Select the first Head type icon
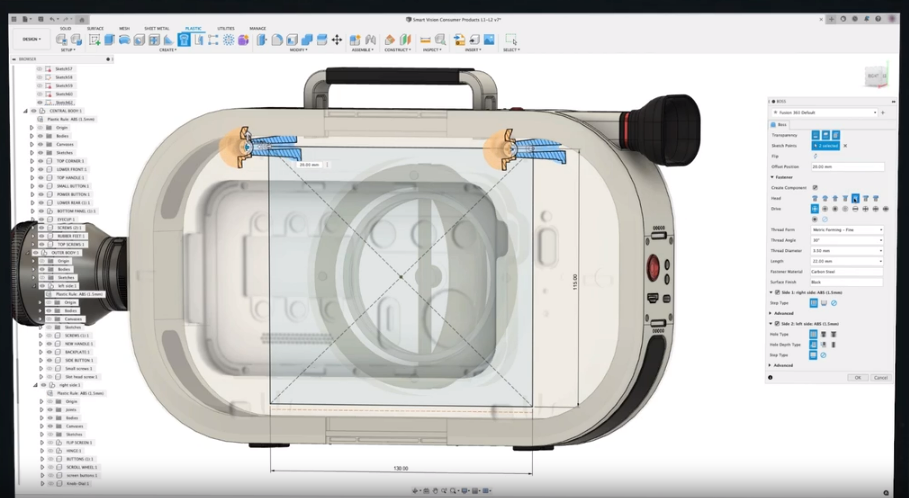The width and height of the screenshot is (909, 498). [x=815, y=198]
